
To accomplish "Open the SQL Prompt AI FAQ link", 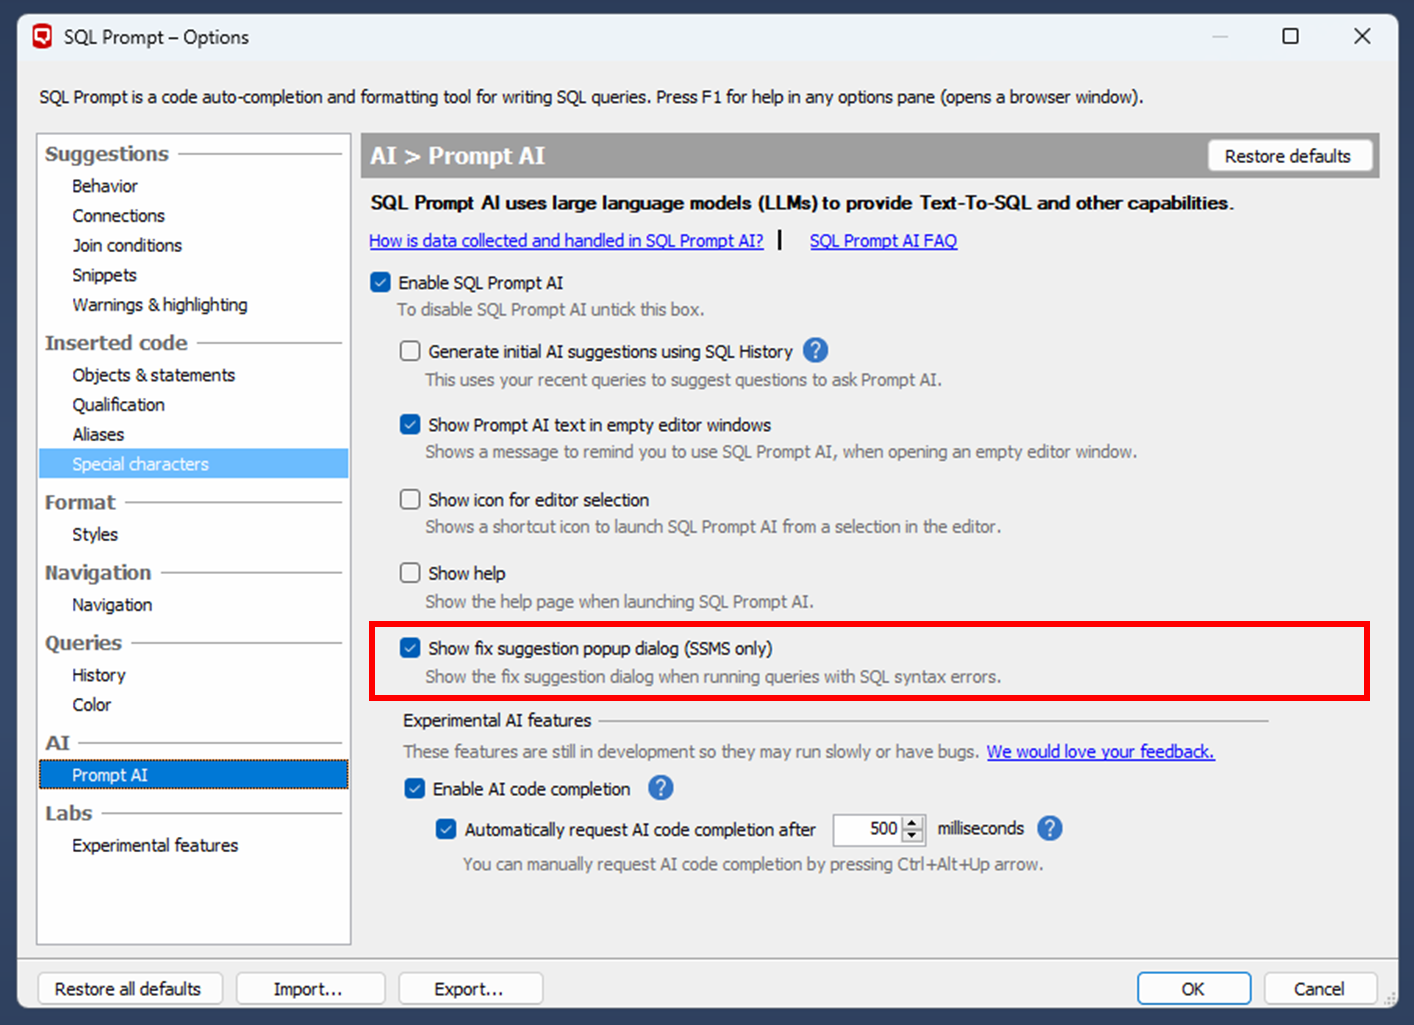I will click(x=883, y=241).
